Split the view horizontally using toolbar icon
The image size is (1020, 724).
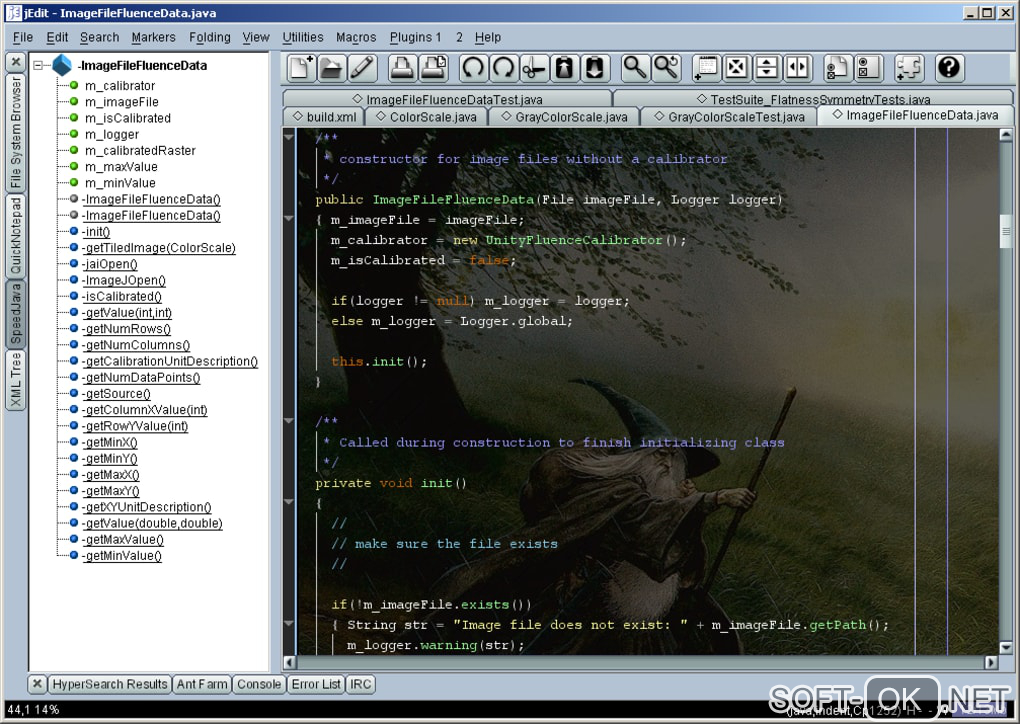point(767,68)
